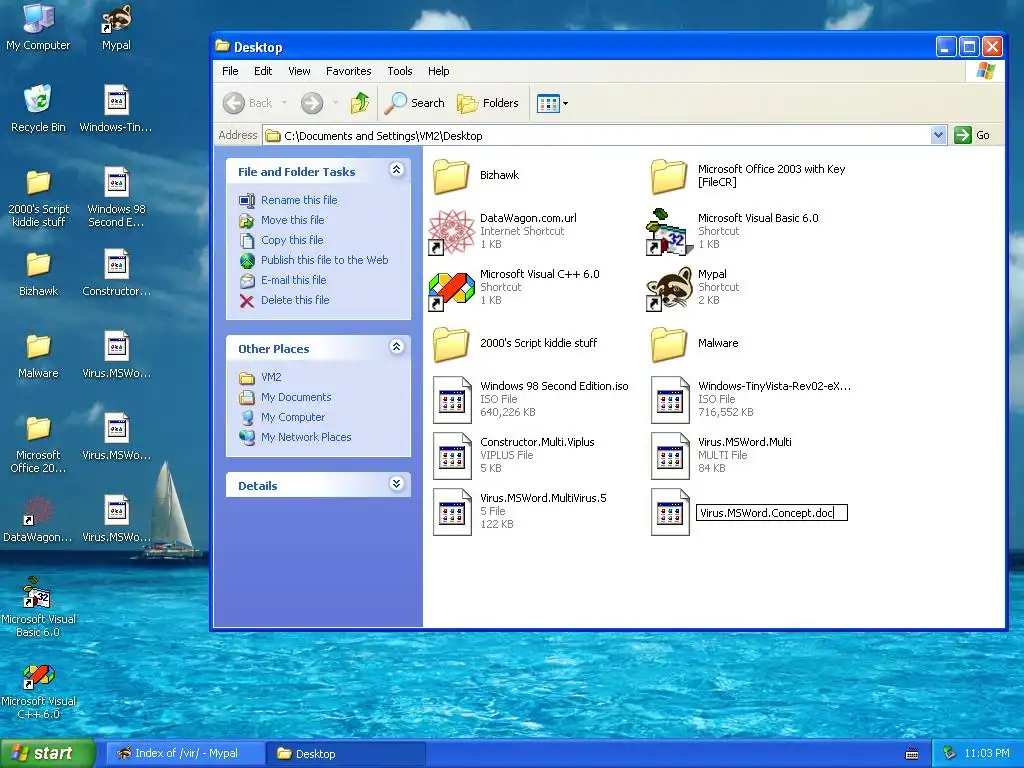Select the Malware folder on the desktop
1024x768 pixels.
pyautogui.click(x=38, y=356)
